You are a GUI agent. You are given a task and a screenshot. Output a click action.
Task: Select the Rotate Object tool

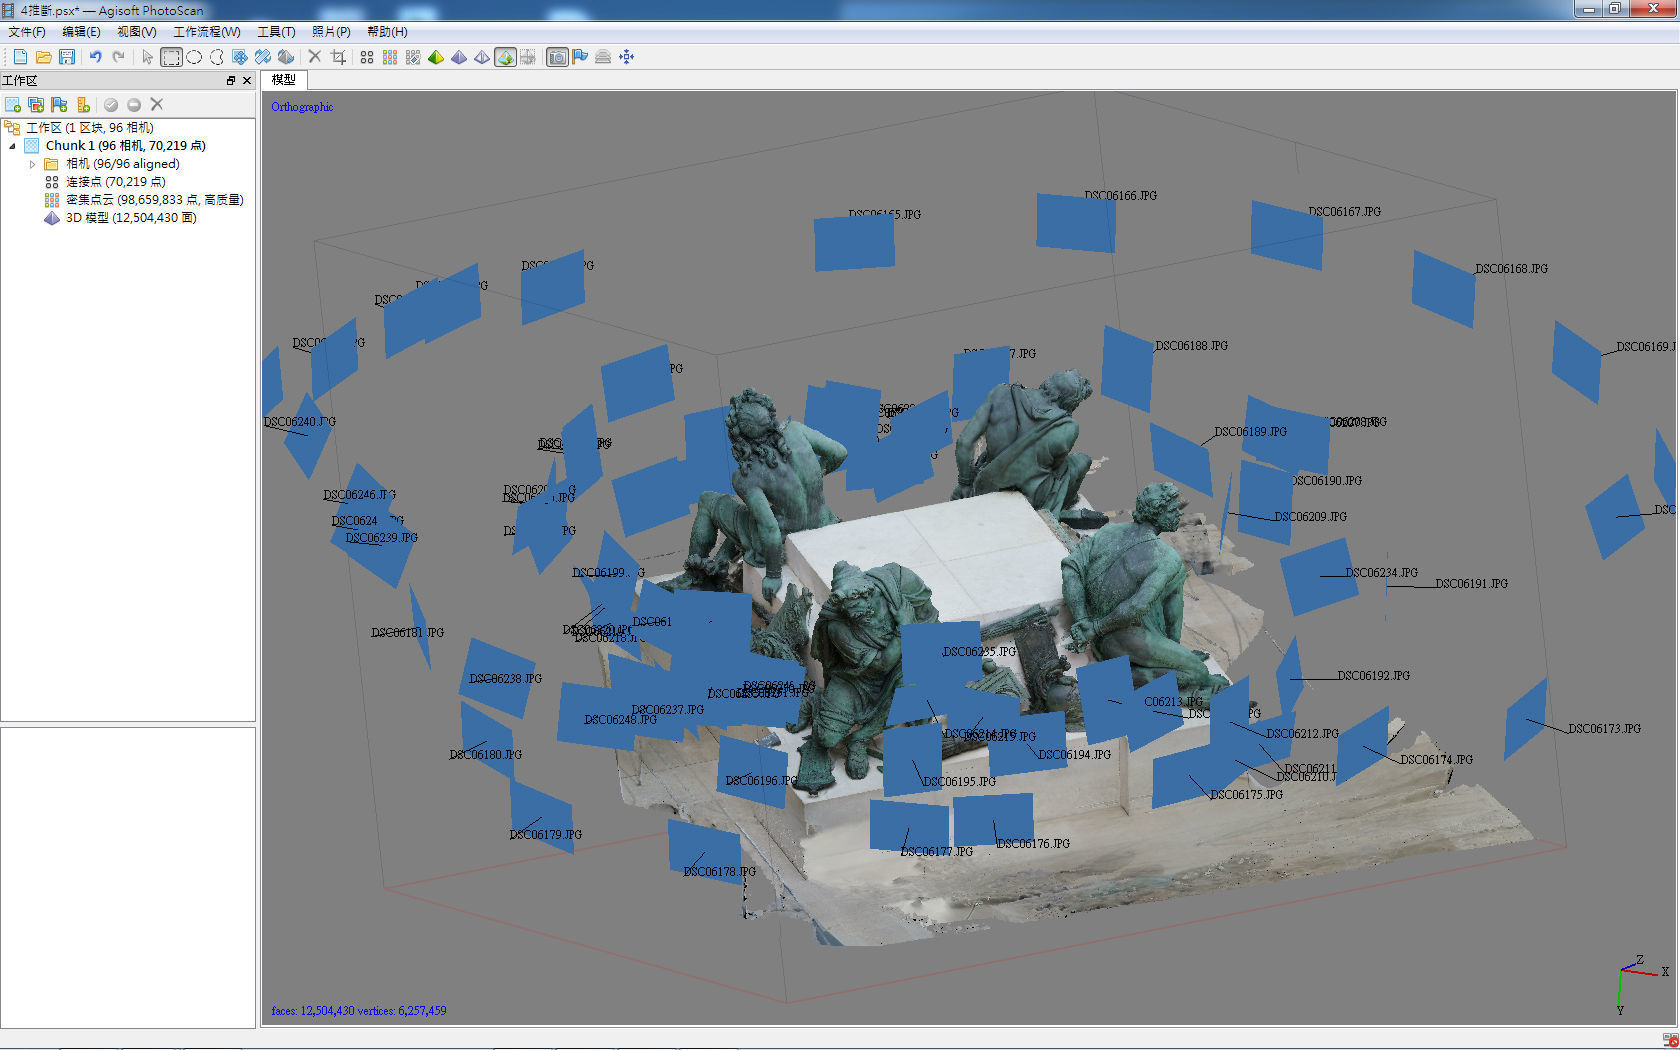(286, 57)
